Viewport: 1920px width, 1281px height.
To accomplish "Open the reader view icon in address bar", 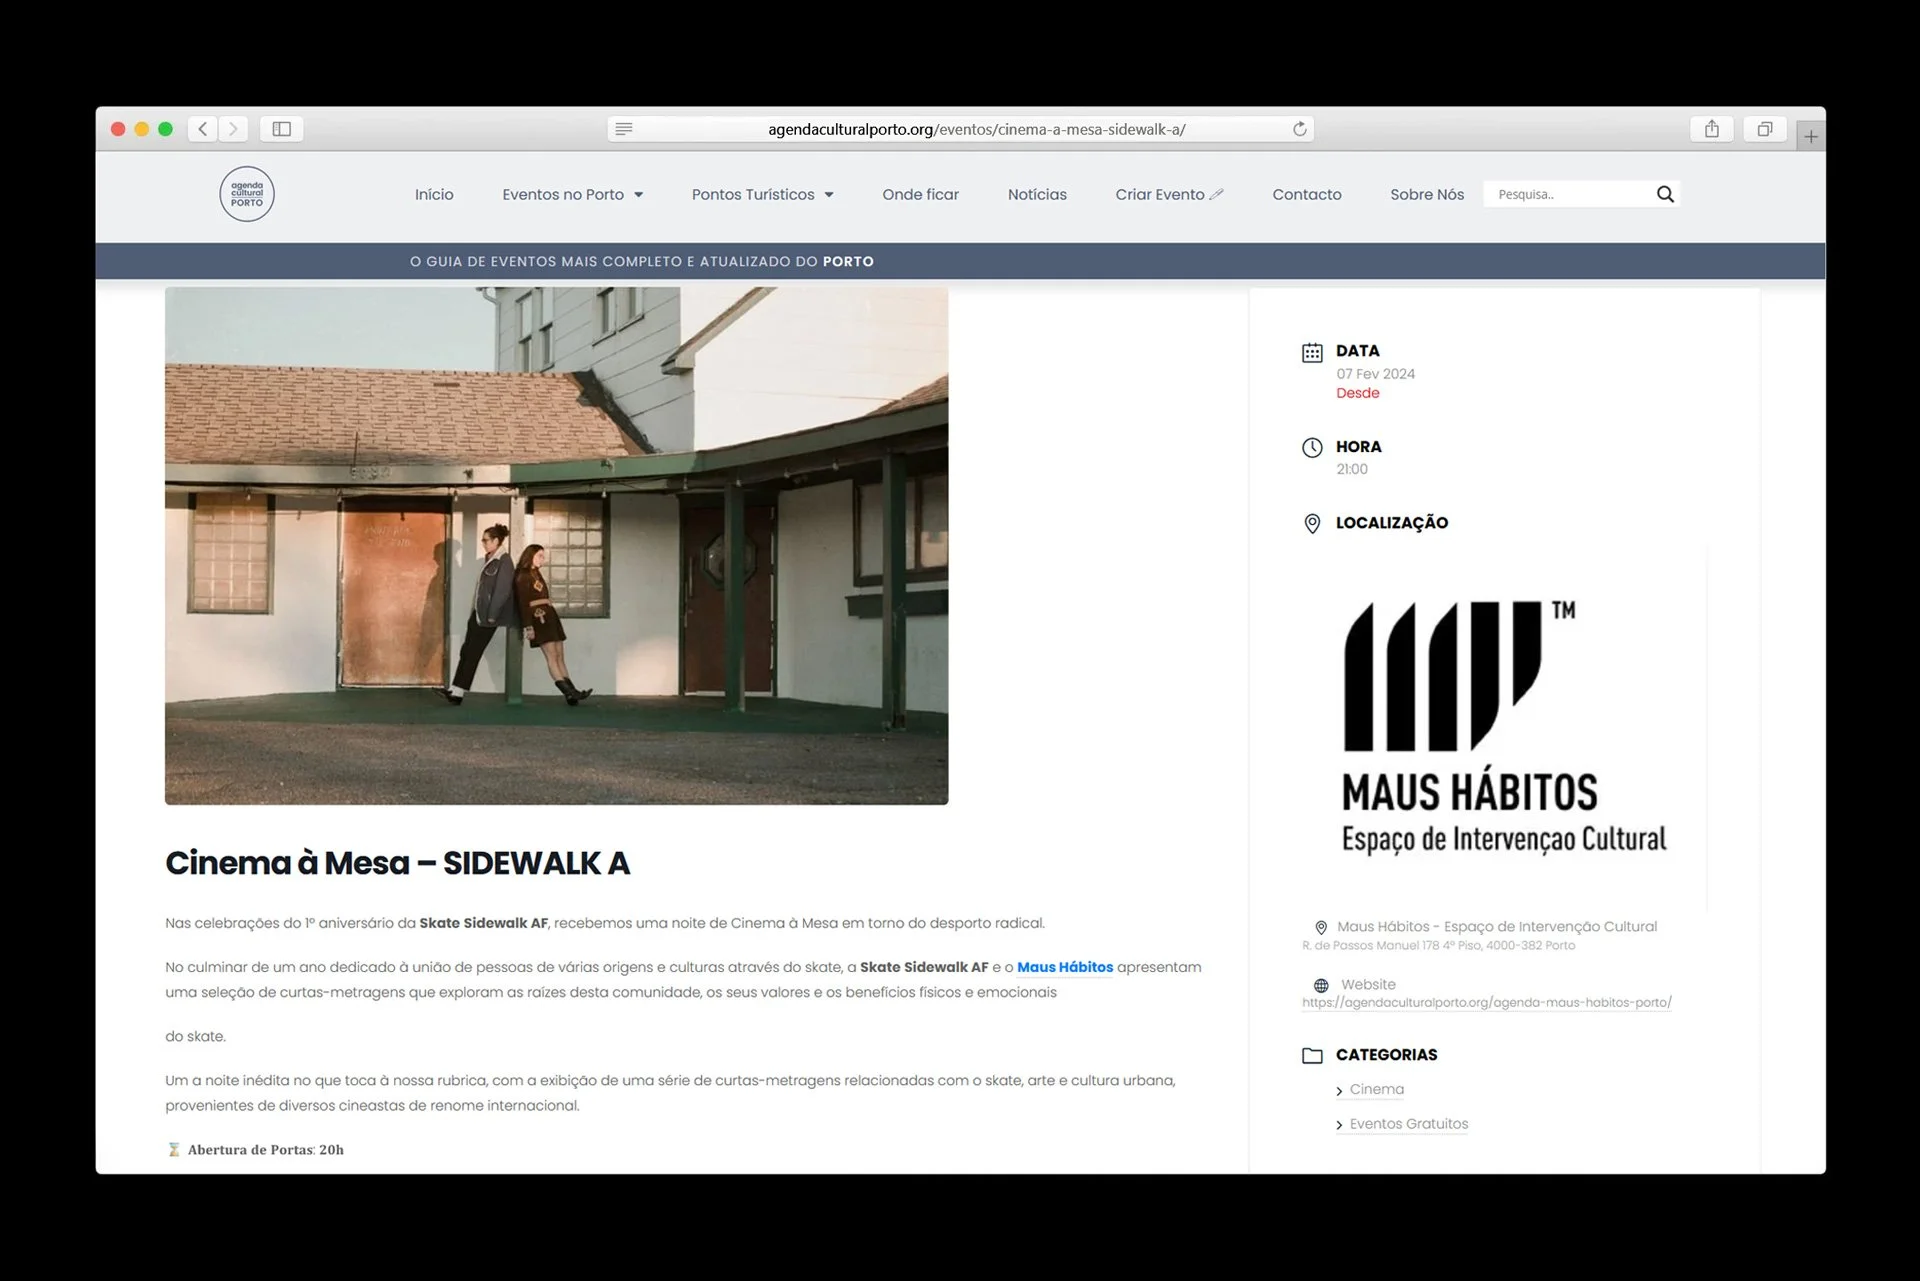I will tap(624, 129).
